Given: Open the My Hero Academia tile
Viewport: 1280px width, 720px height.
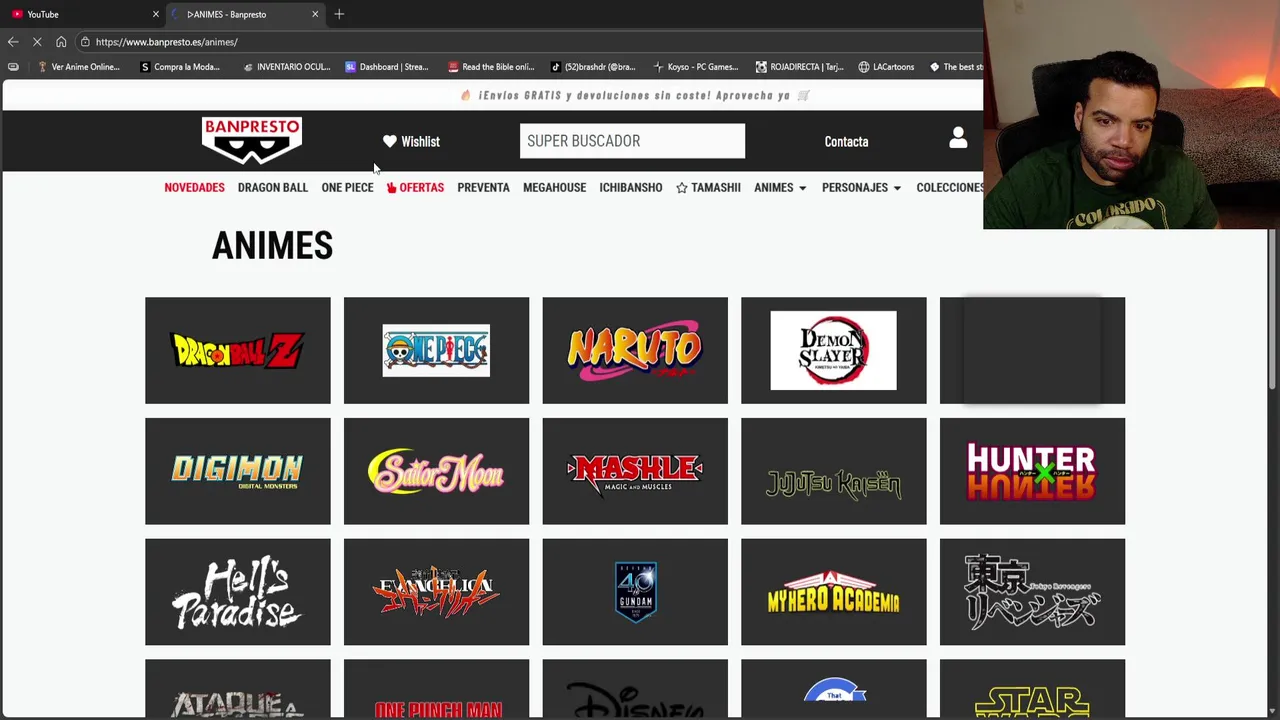Looking at the screenshot, I should (x=834, y=592).
